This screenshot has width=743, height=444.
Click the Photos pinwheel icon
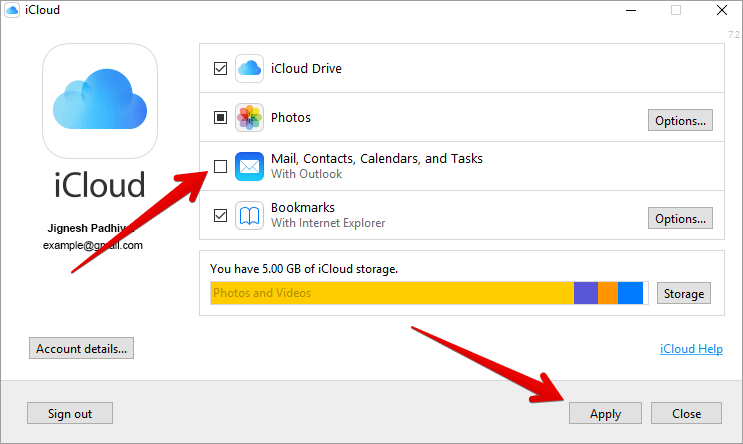(249, 118)
